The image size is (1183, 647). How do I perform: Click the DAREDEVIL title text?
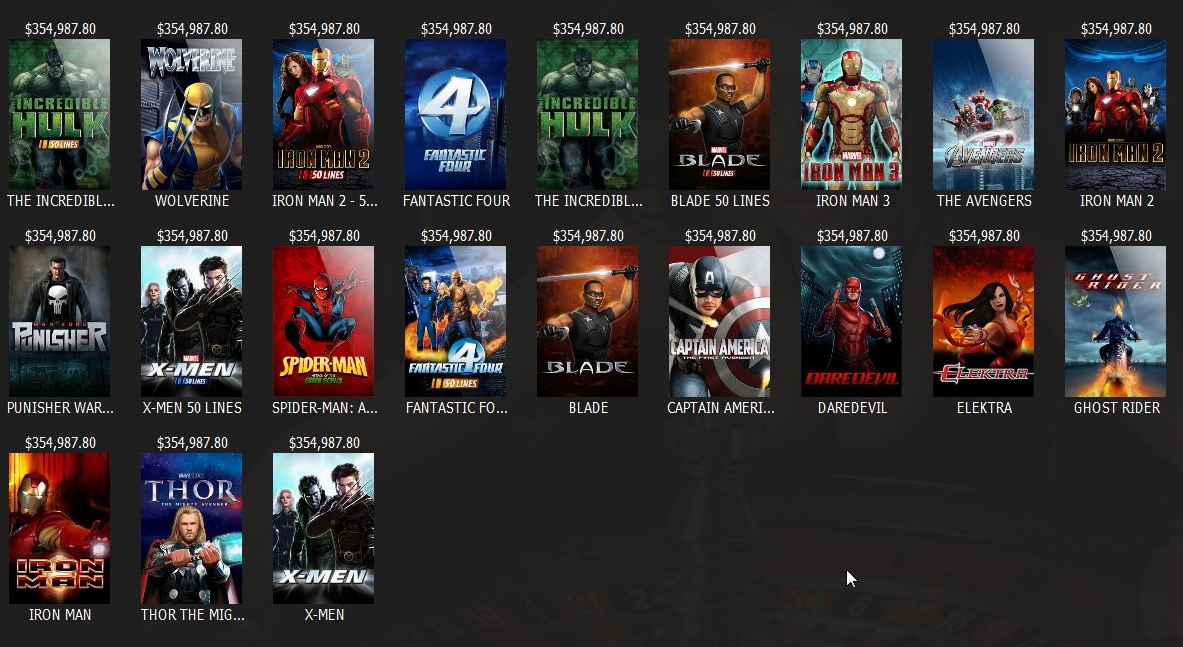pyautogui.click(x=853, y=407)
